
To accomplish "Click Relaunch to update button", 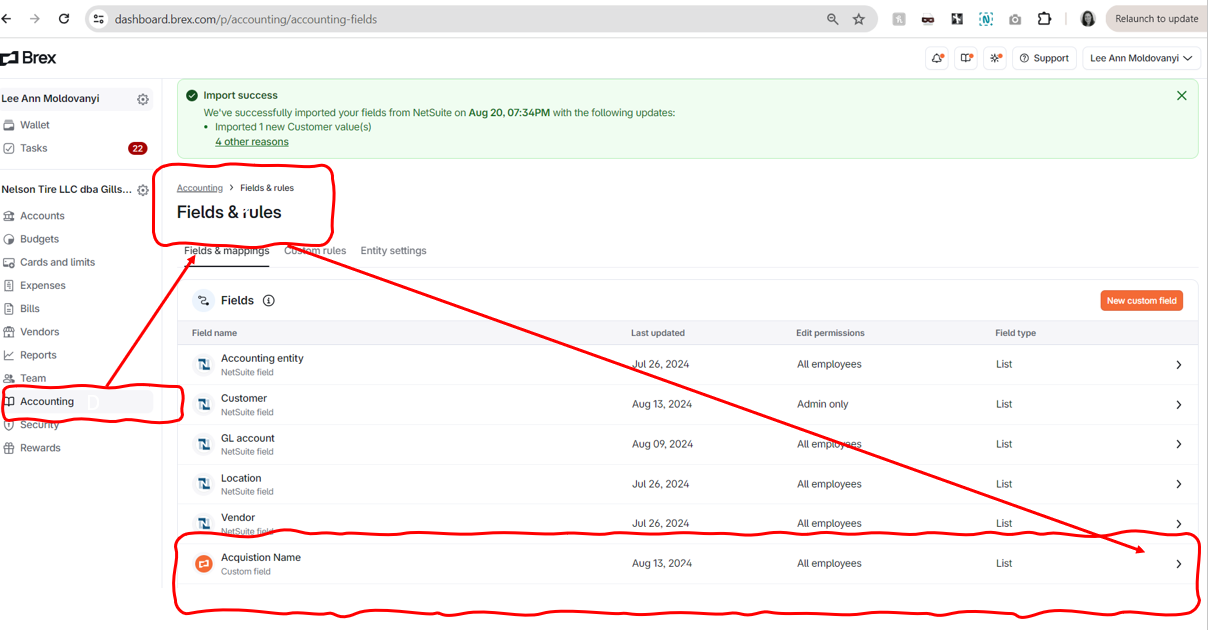I will click(1156, 19).
